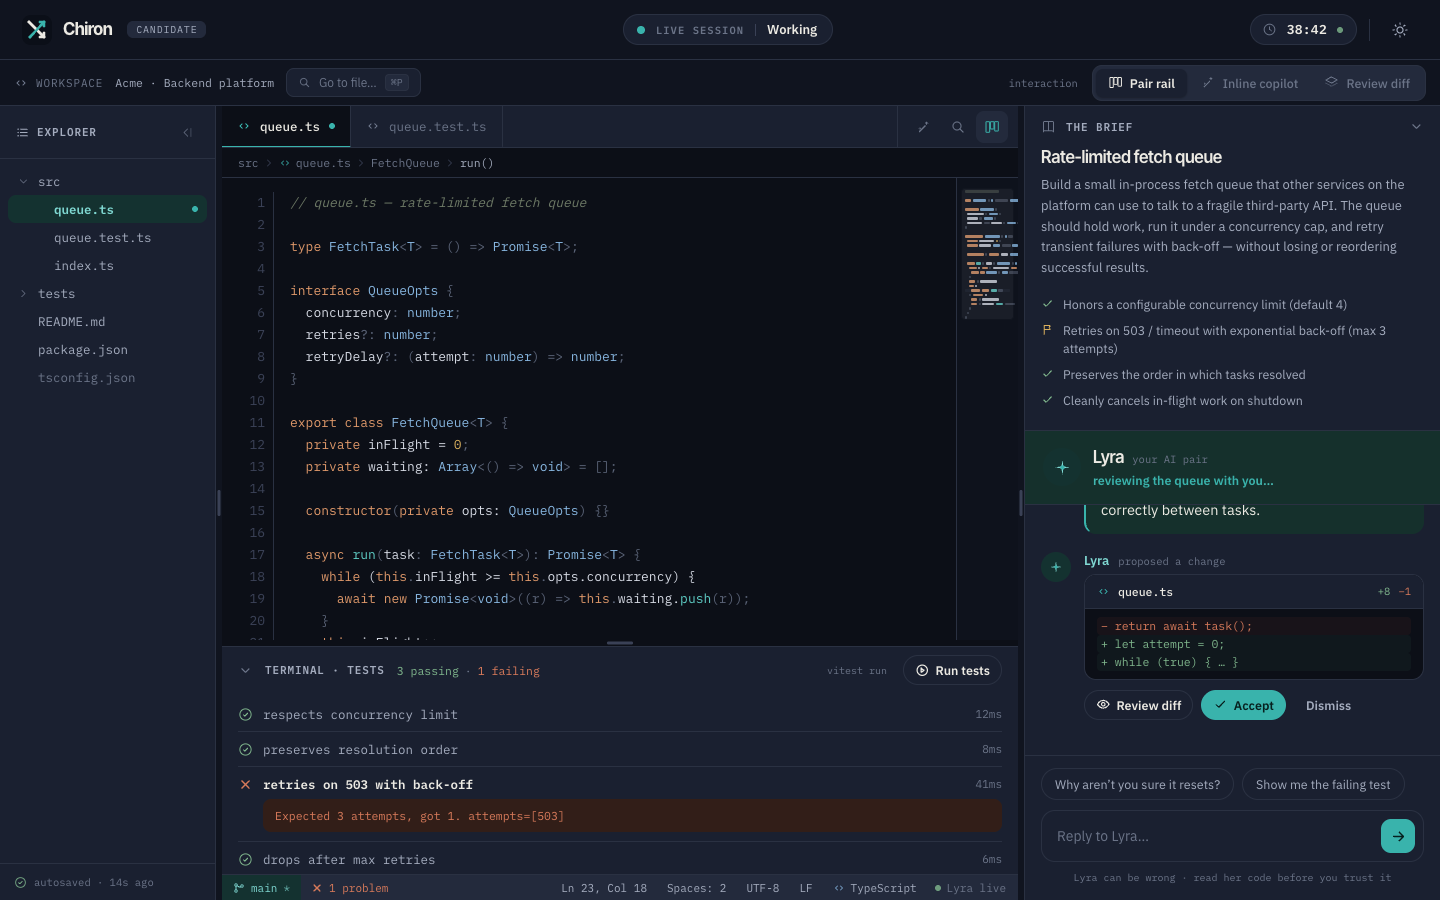This screenshot has height=900, width=1440.
Task: Click the passed icon for drops after max retries
Action: coord(245,860)
